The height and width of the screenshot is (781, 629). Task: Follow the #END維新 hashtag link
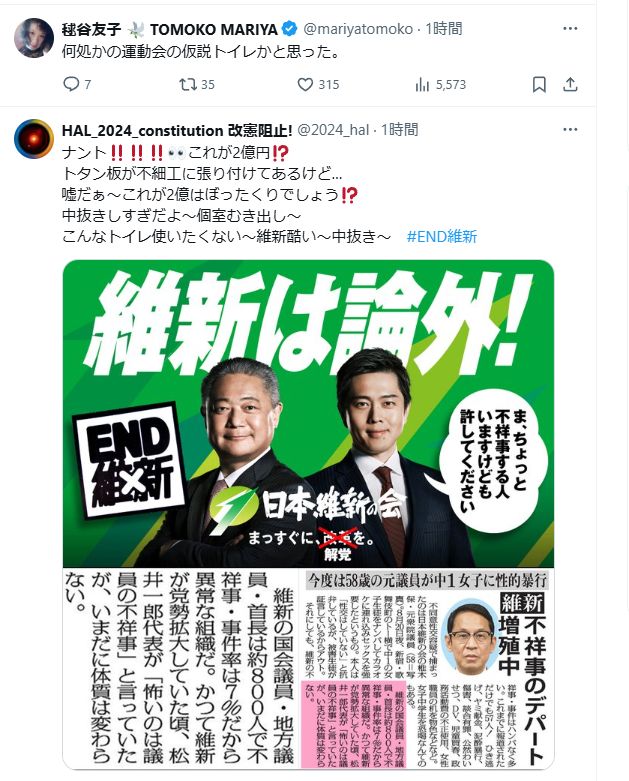tap(442, 236)
